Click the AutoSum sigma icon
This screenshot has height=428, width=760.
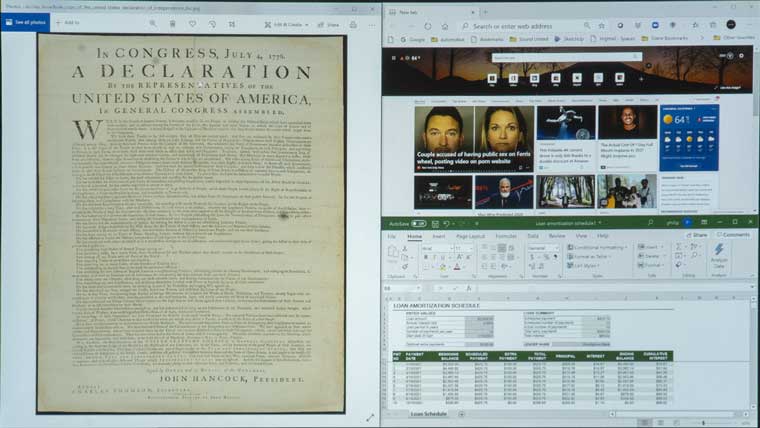pyautogui.click(x=678, y=247)
